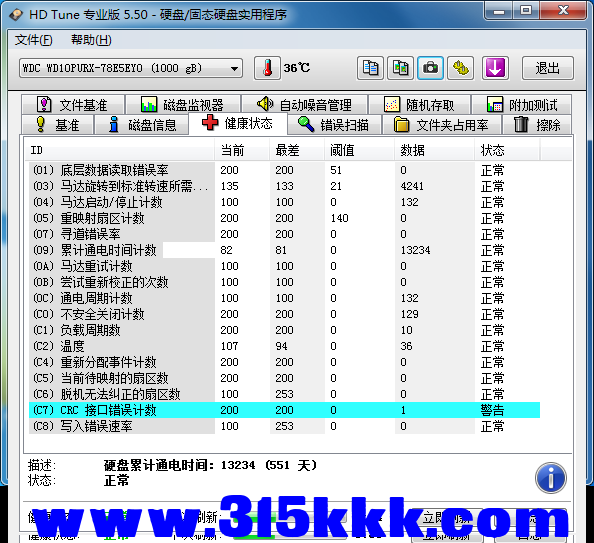The width and height of the screenshot is (594, 543).
Task: Open the 文件(F) menu
Action: click(x=33, y=39)
